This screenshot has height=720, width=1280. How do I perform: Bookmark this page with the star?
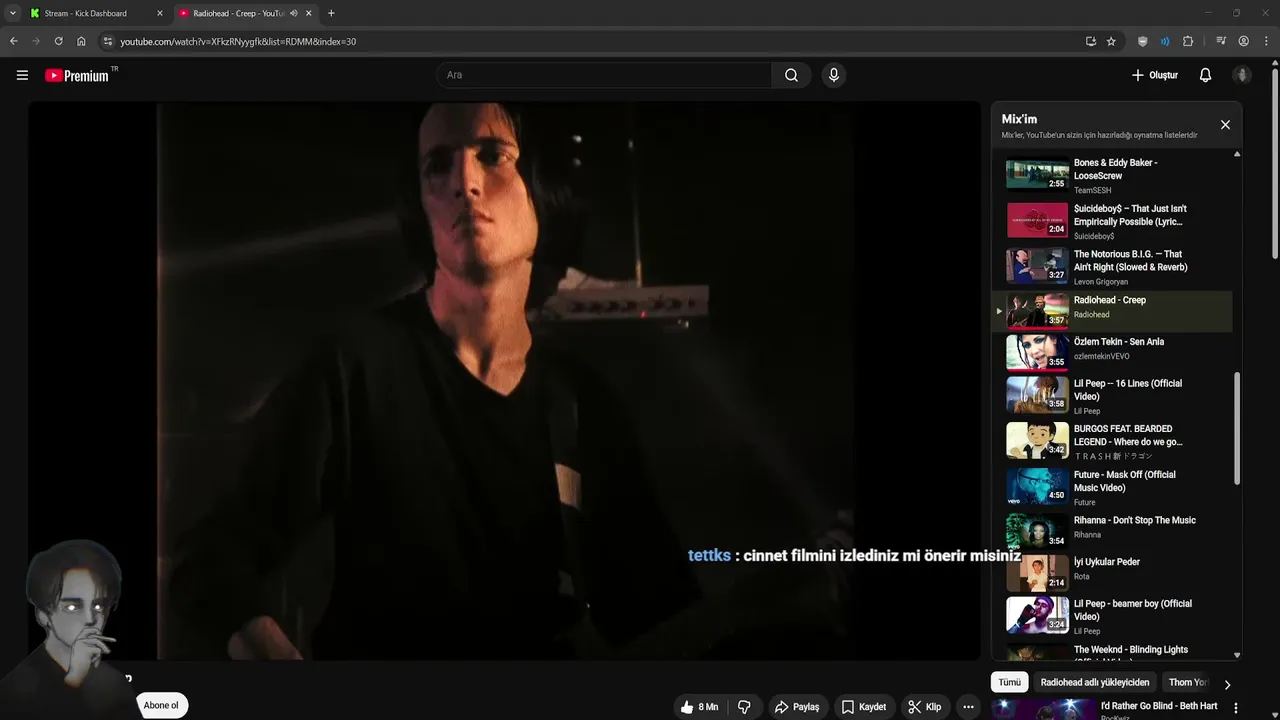pos(1111,41)
